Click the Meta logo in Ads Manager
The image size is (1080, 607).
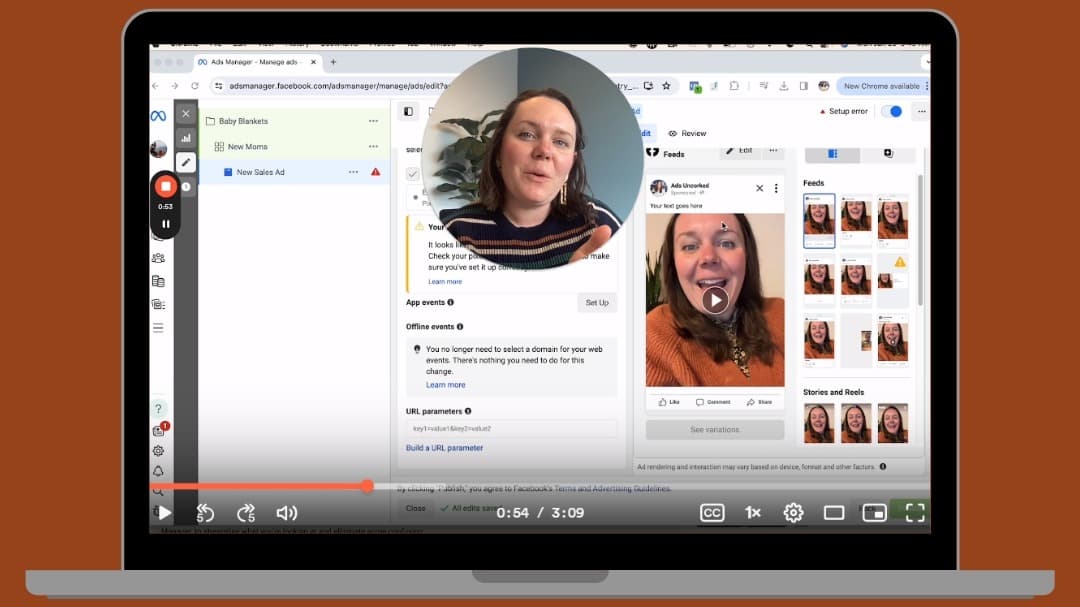coord(158,116)
